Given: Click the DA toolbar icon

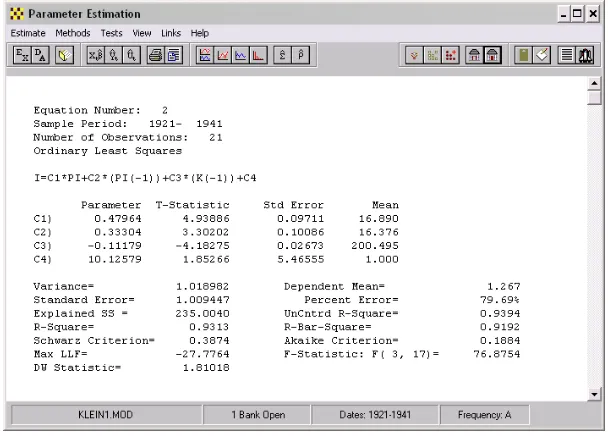Looking at the screenshot, I should (x=40, y=55).
